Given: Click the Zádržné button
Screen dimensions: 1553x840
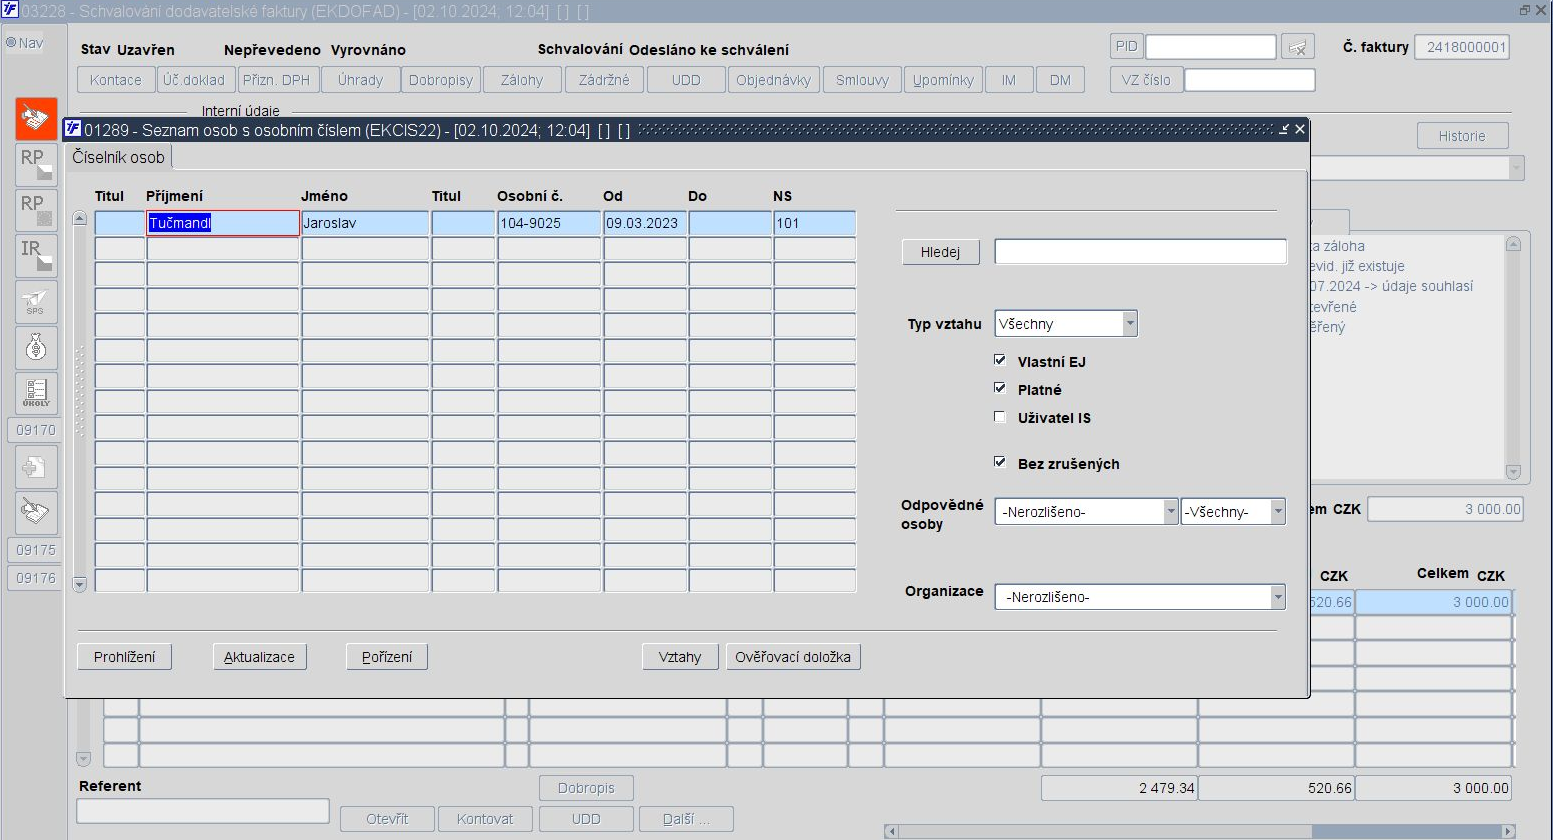Looking at the screenshot, I should tap(604, 80).
